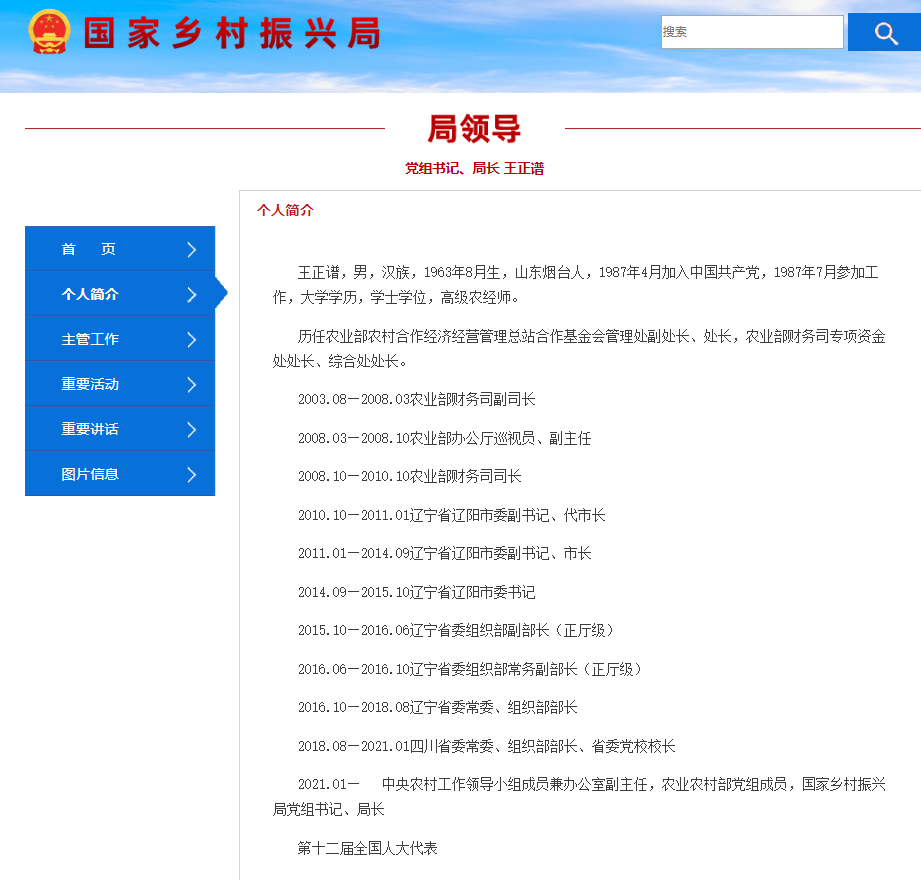
Task: Open the 图片信息 sidebar menu item
Action: point(120,473)
